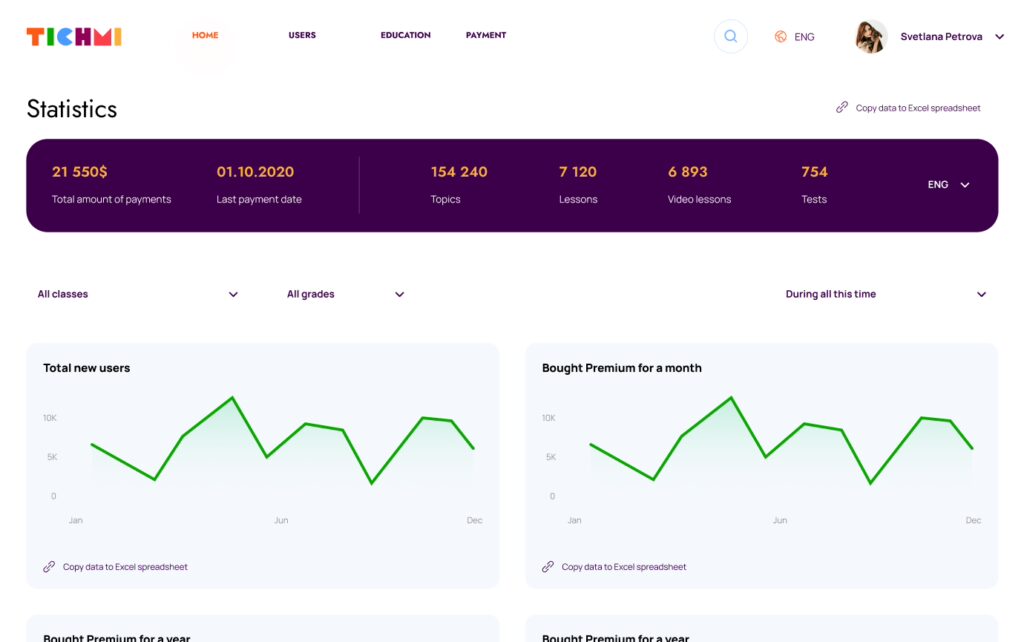Click link icon under Bought Premium for a month
Image resolution: width=1024 pixels, height=642 pixels.
point(548,567)
